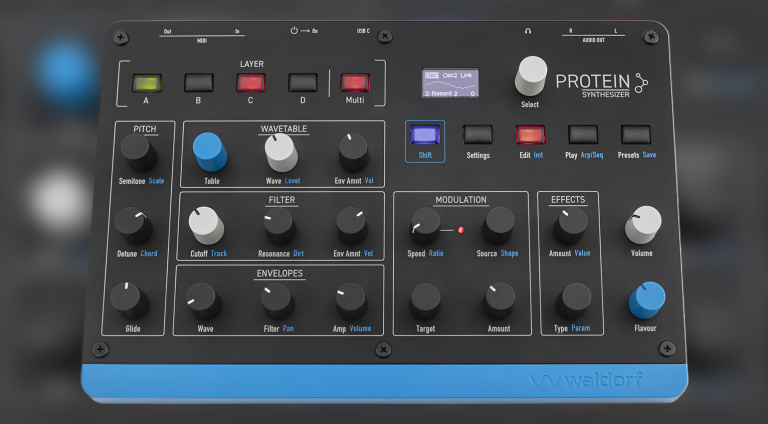This screenshot has height=424, width=768.
Task: Click the white Volume knob
Action: tap(645, 224)
